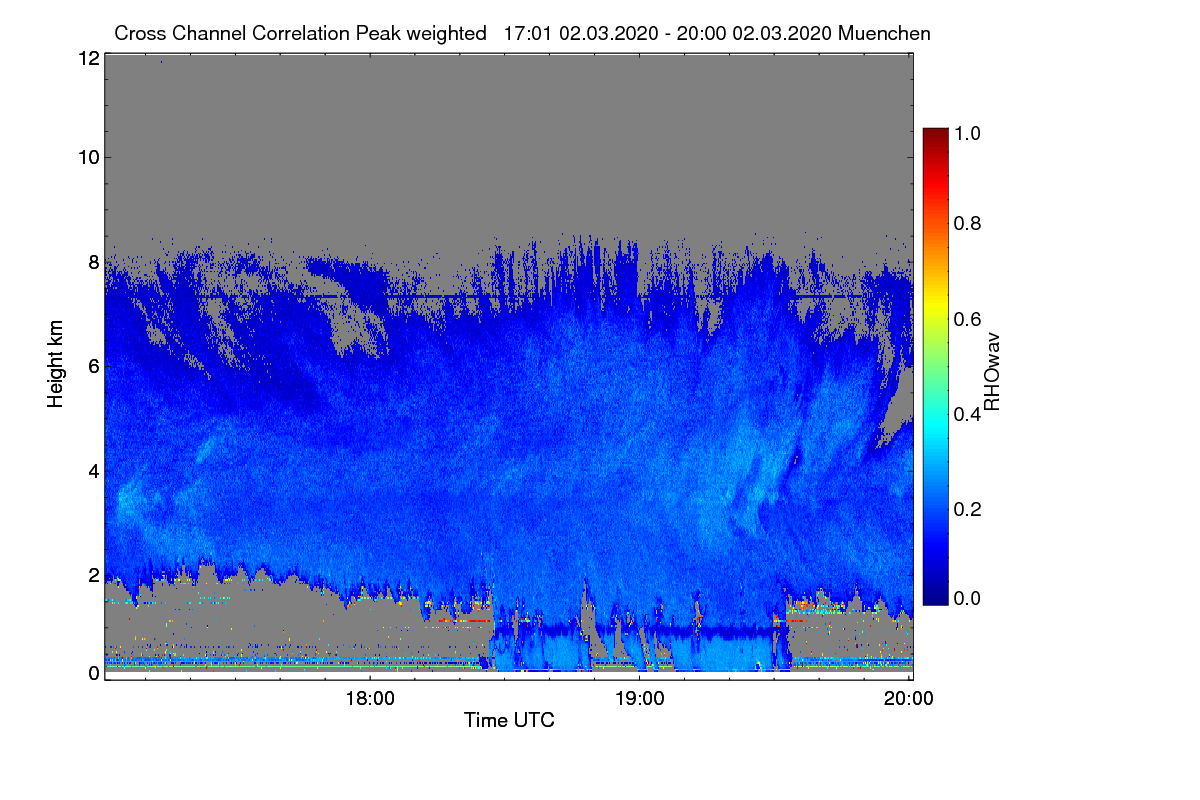Screen dimensions: 1200x800
Task: Click the dark blue bottom of colorbar
Action: click(x=935, y=597)
